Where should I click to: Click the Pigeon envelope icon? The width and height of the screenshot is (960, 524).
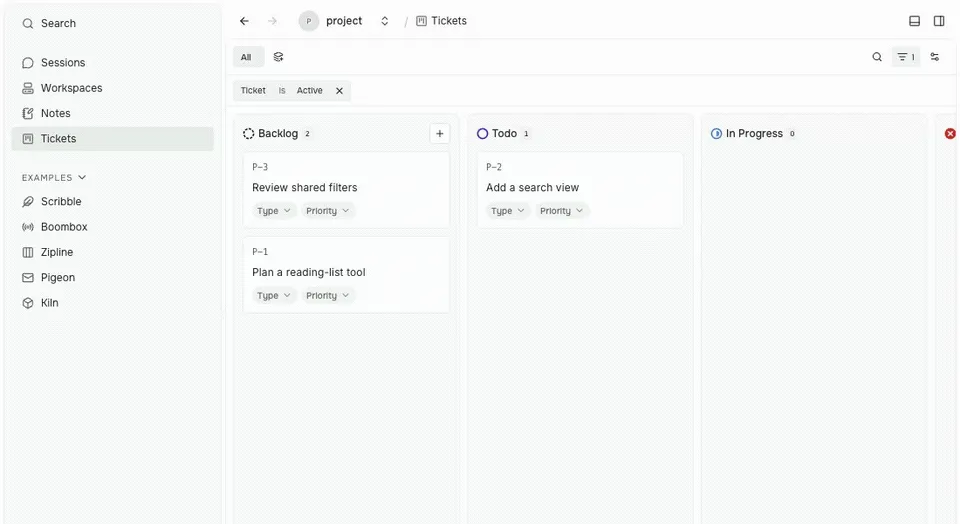pos(28,278)
